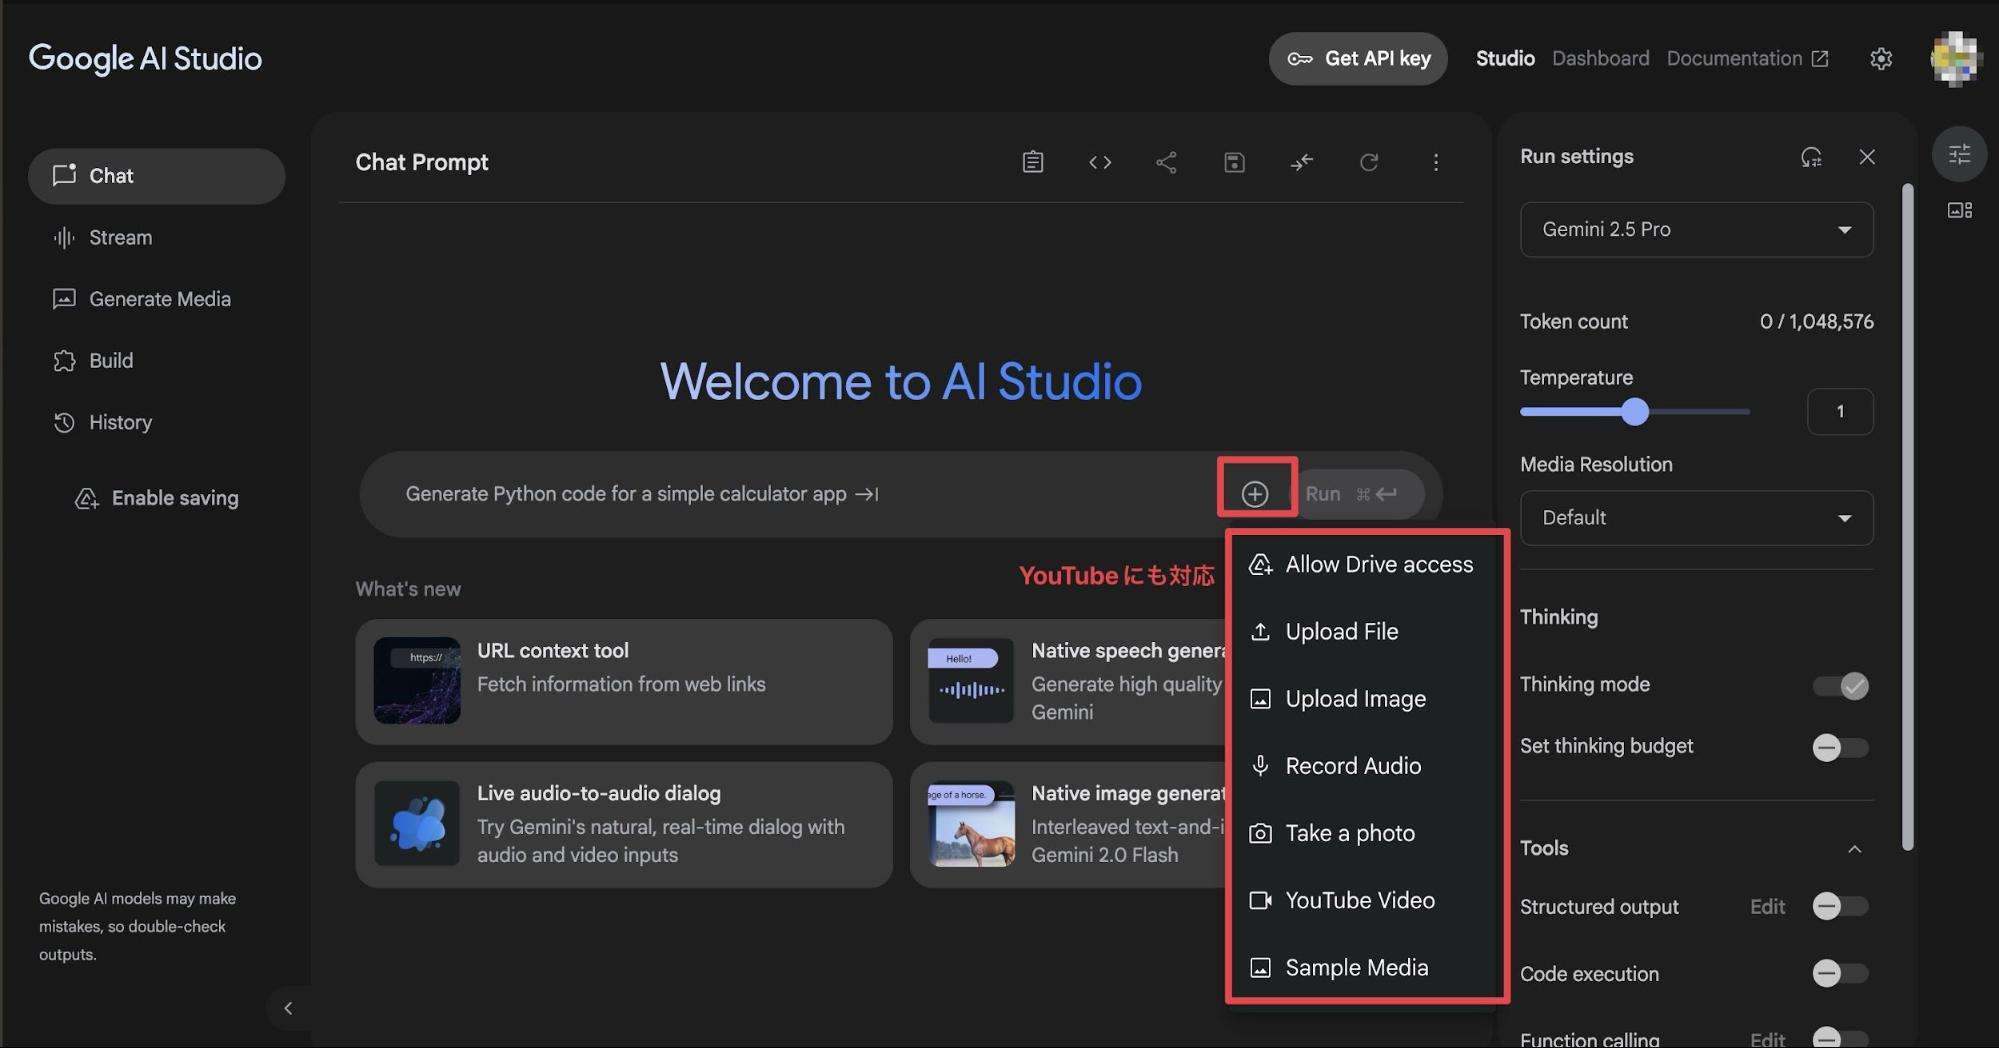Collapse the left sidebar chevron
The image size is (1999, 1048).
coord(288,1008)
